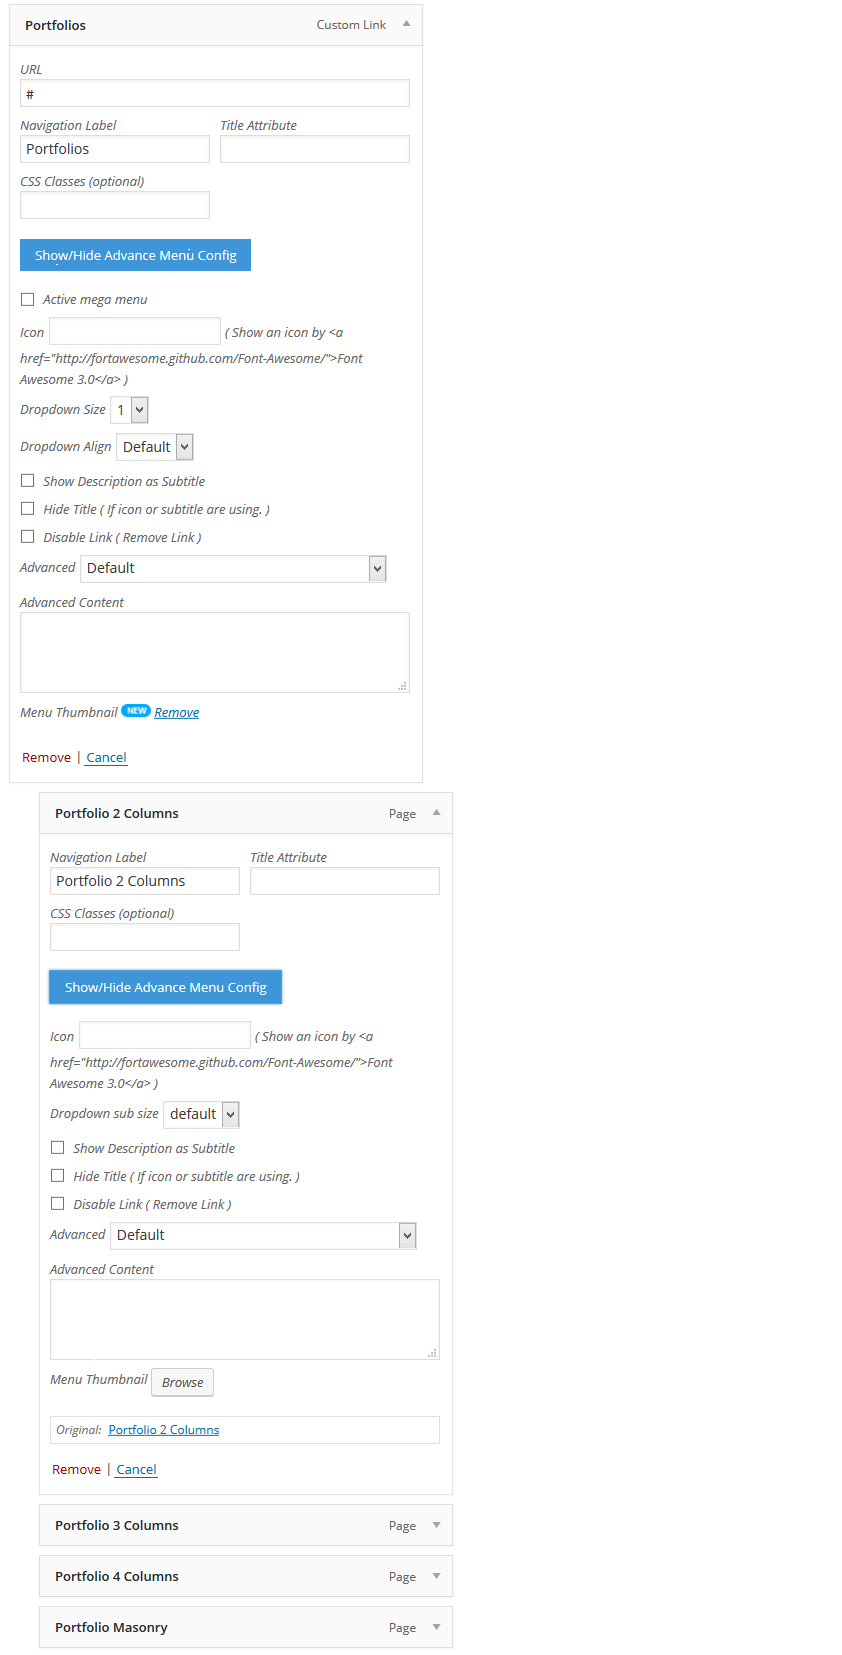Expand the Portfolio 4 Columns arrow
Image resolution: width=842 pixels, height=1655 pixels.
(436, 1576)
